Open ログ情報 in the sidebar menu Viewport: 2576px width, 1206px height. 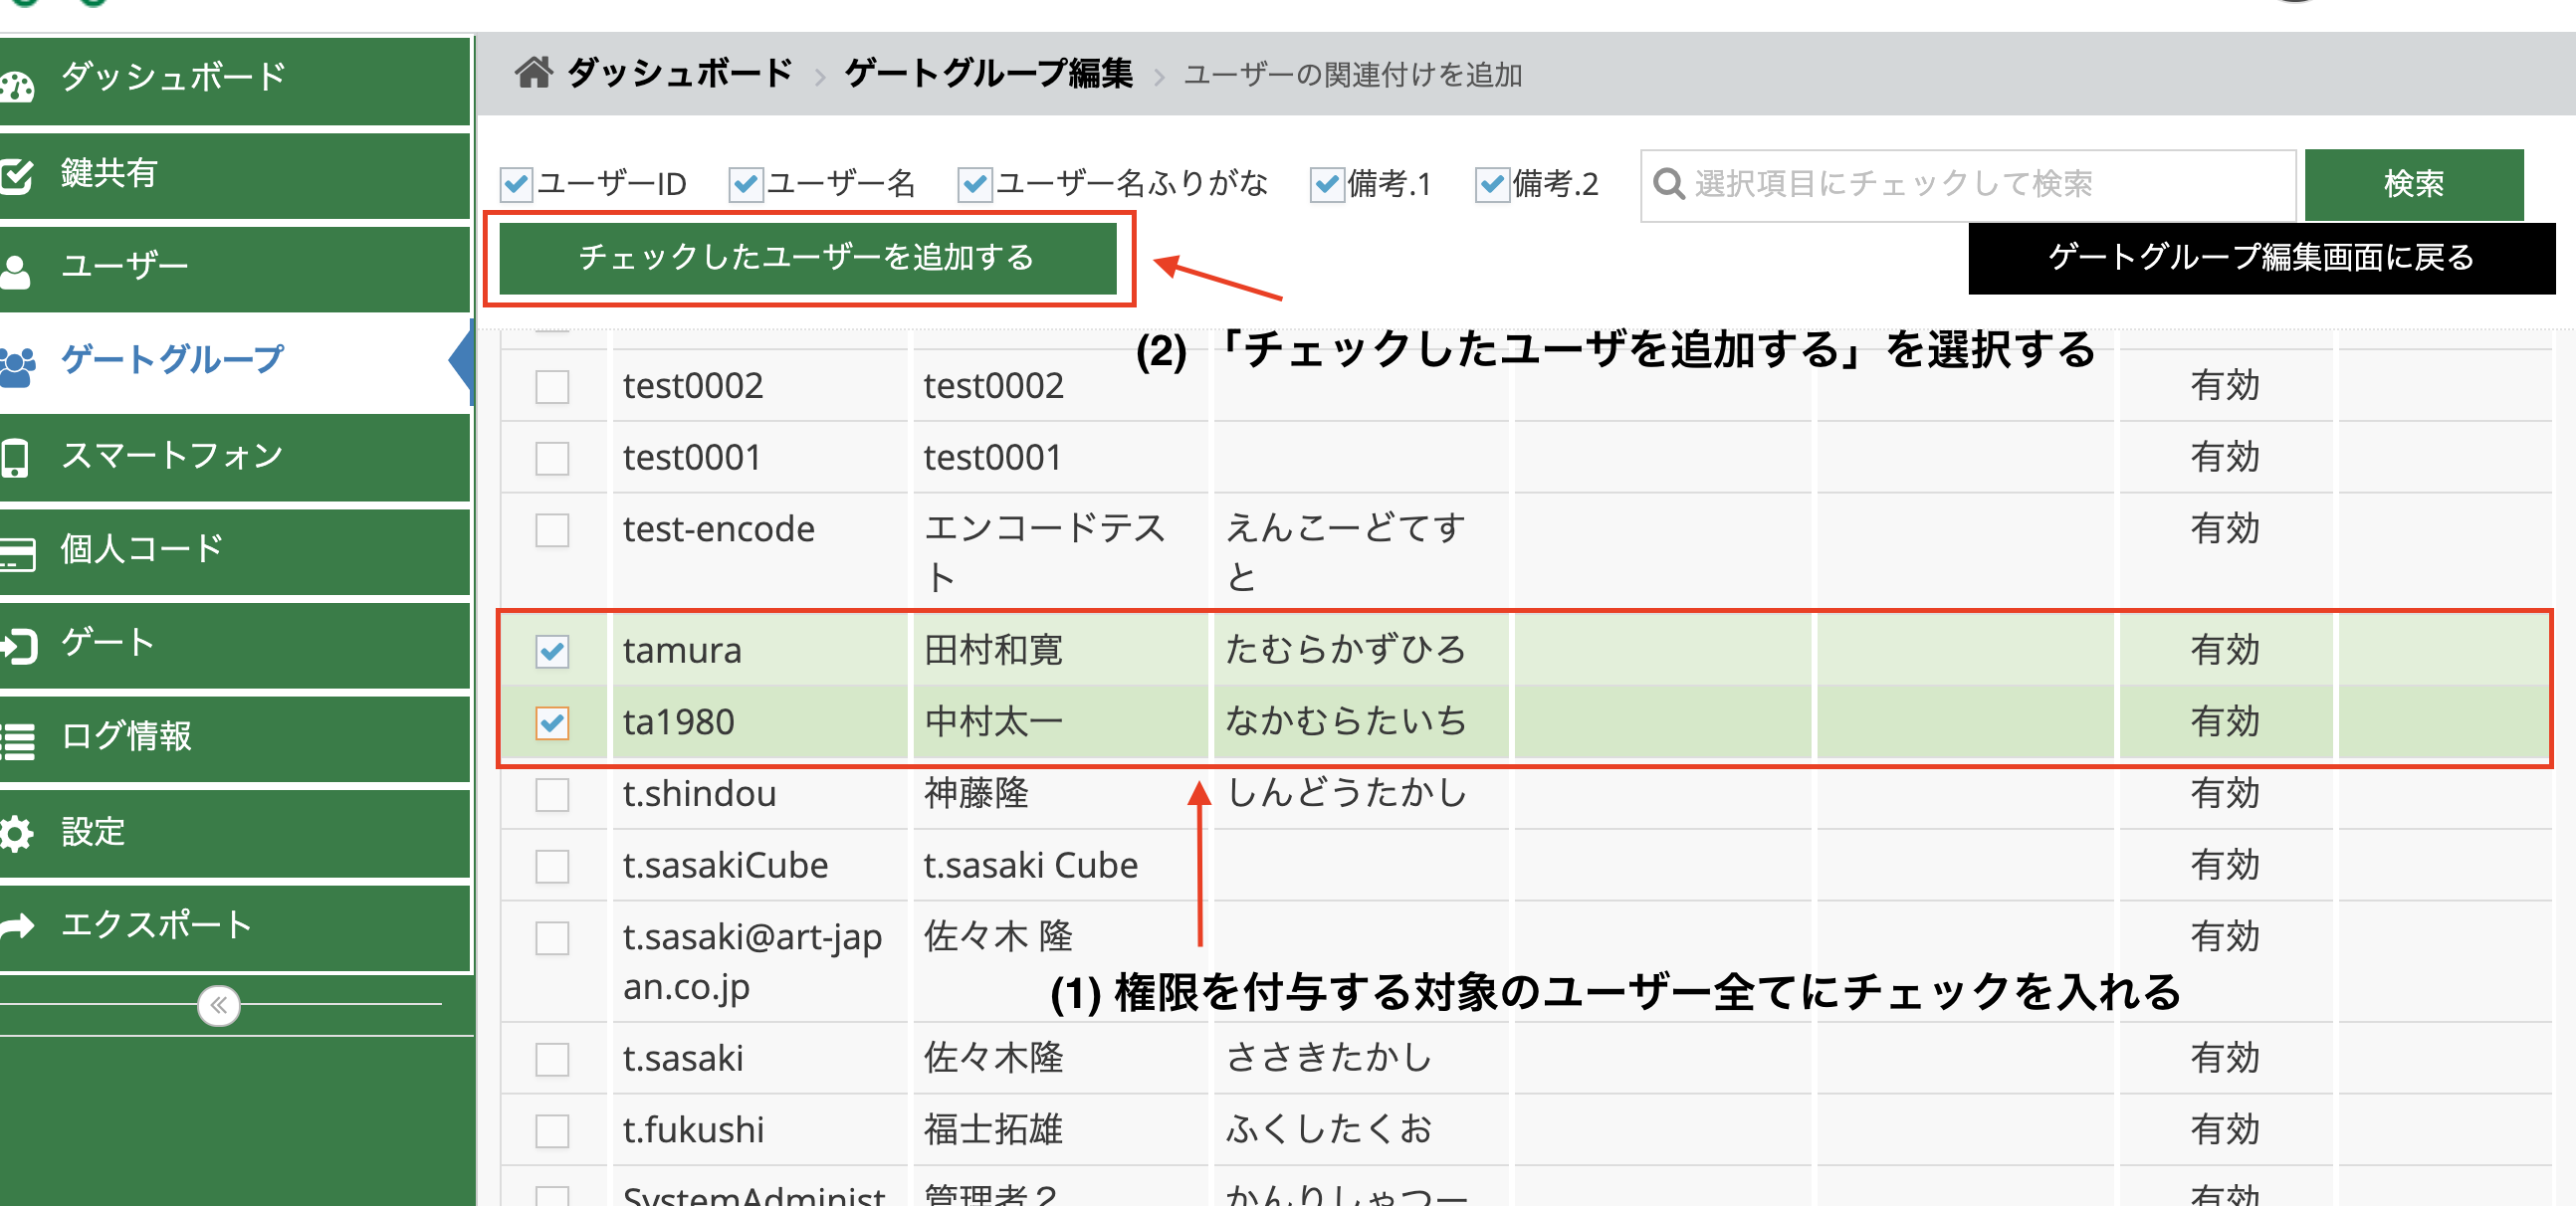(235, 739)
